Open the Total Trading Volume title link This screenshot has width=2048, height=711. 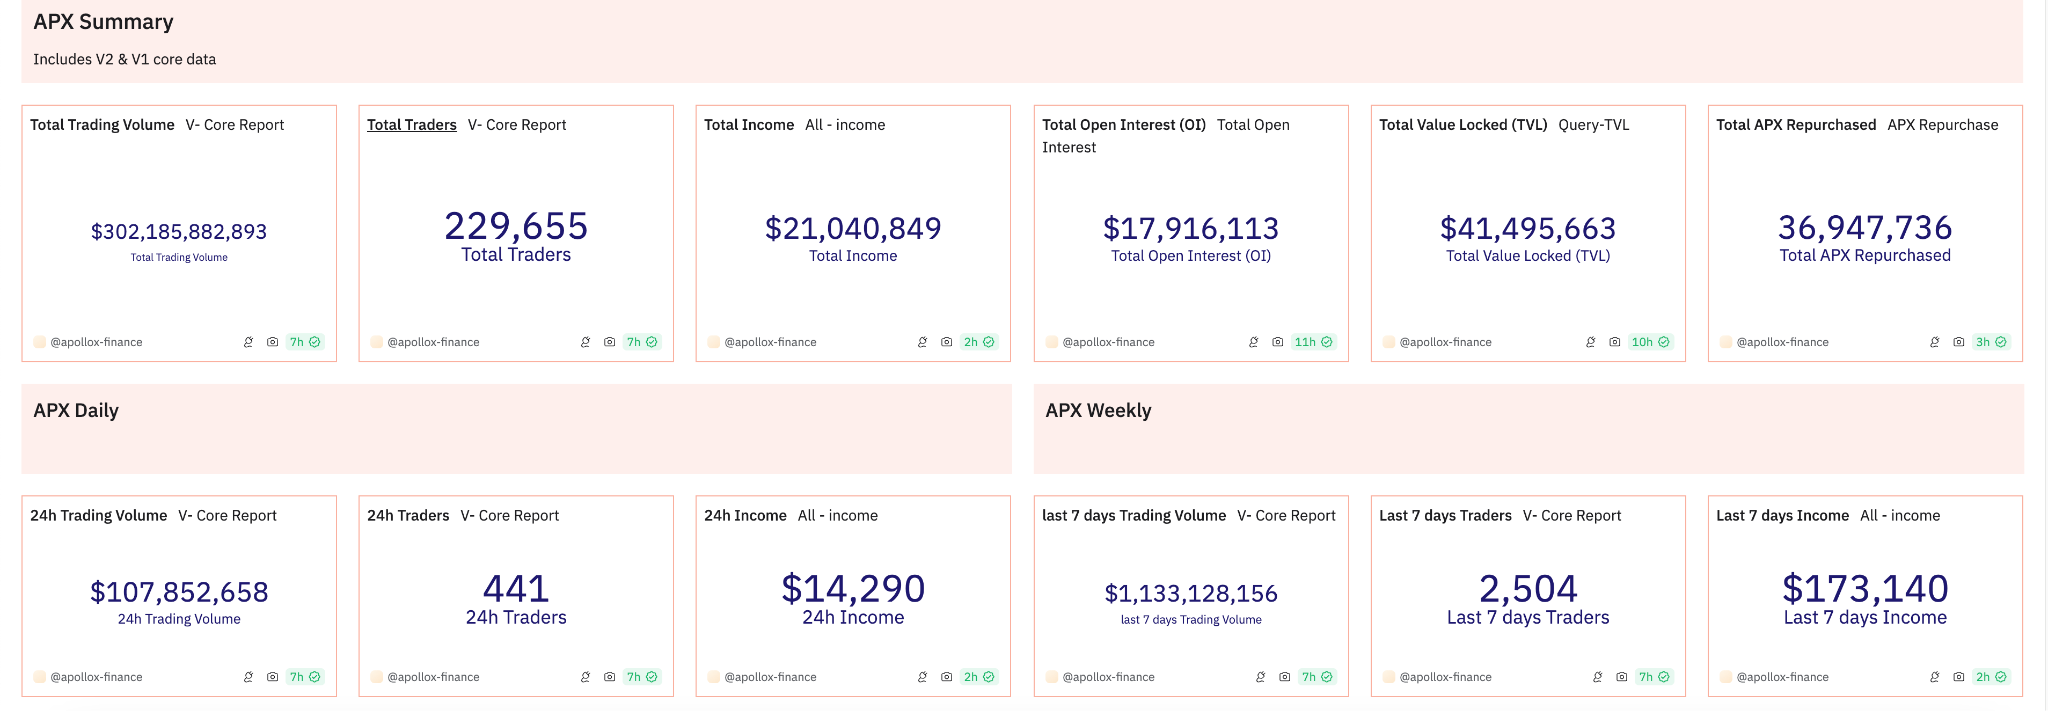[102, 125]
